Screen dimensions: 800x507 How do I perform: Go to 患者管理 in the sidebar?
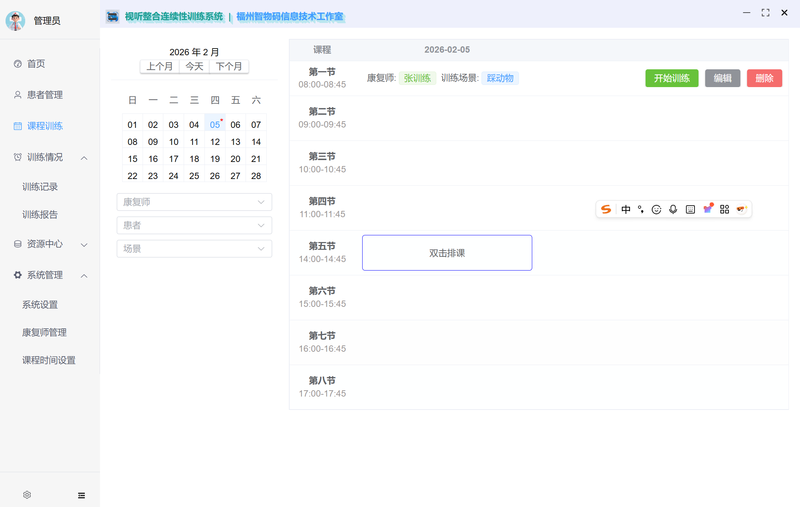45,95
